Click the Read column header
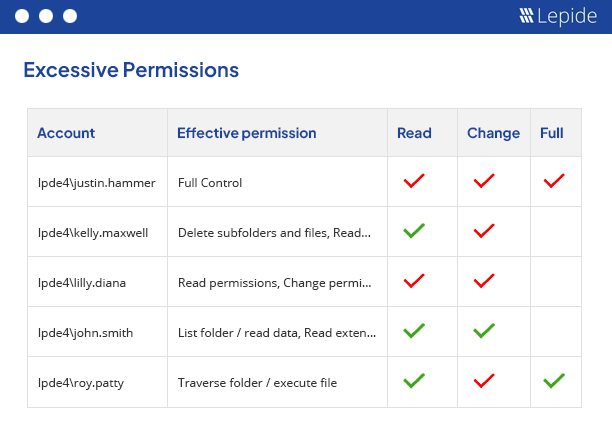The height and width of the screenshot is (430, 612). 414,133
